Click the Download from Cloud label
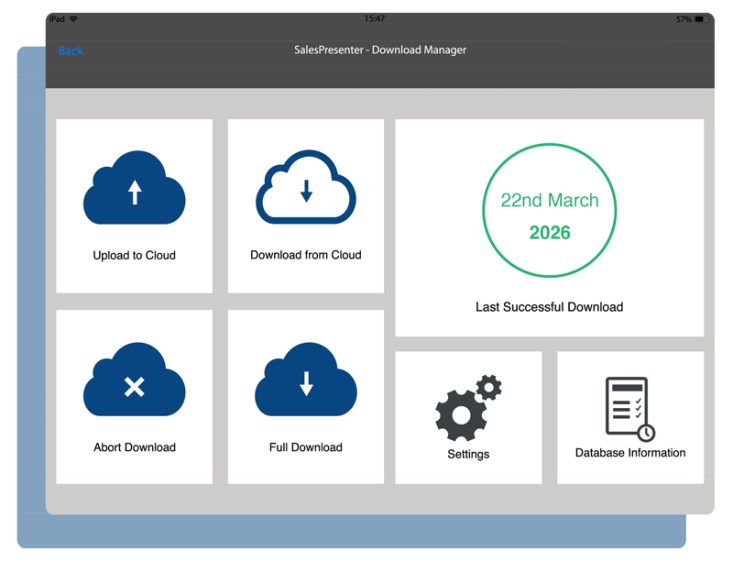This screenshot has width=733, height=562. point(306,255)
